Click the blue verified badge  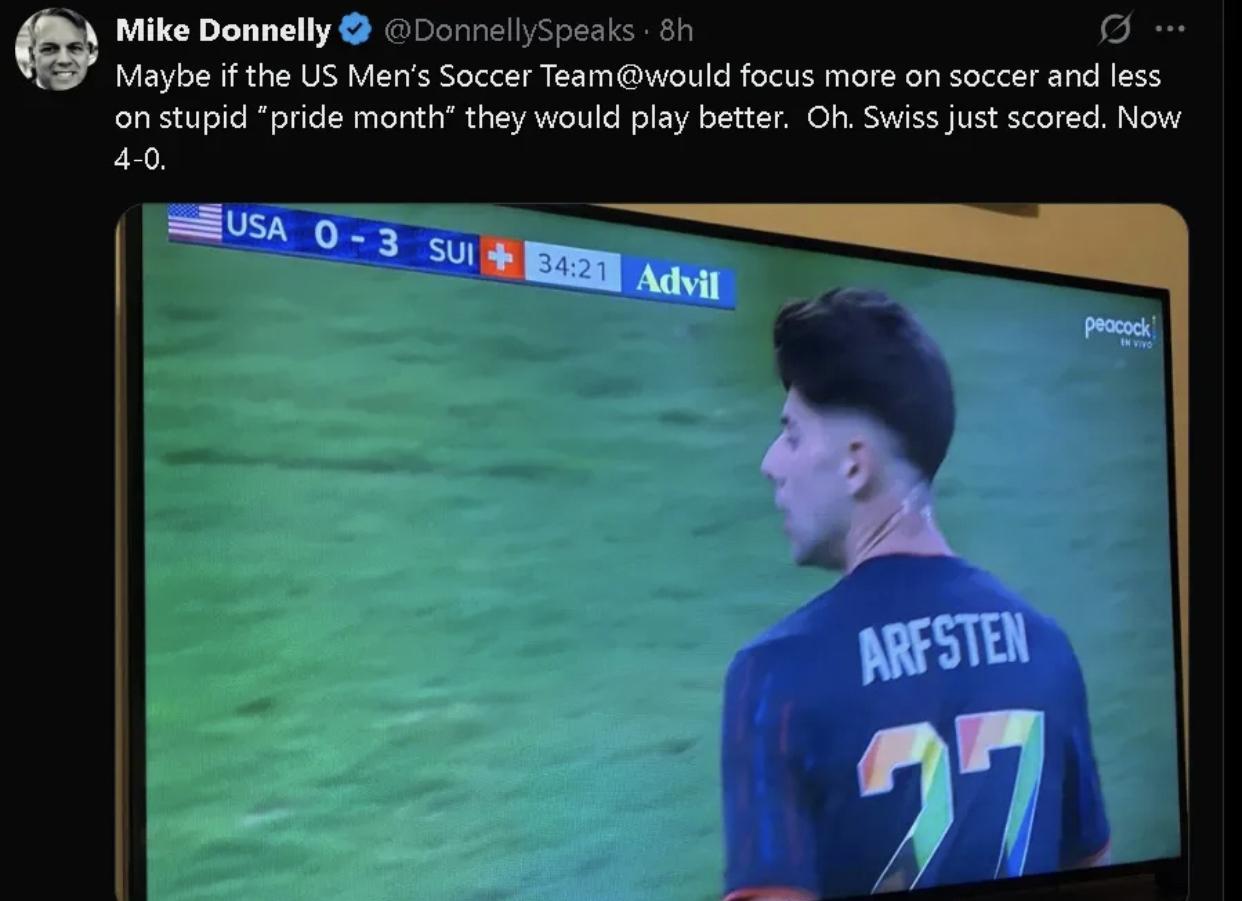point(355,31)
